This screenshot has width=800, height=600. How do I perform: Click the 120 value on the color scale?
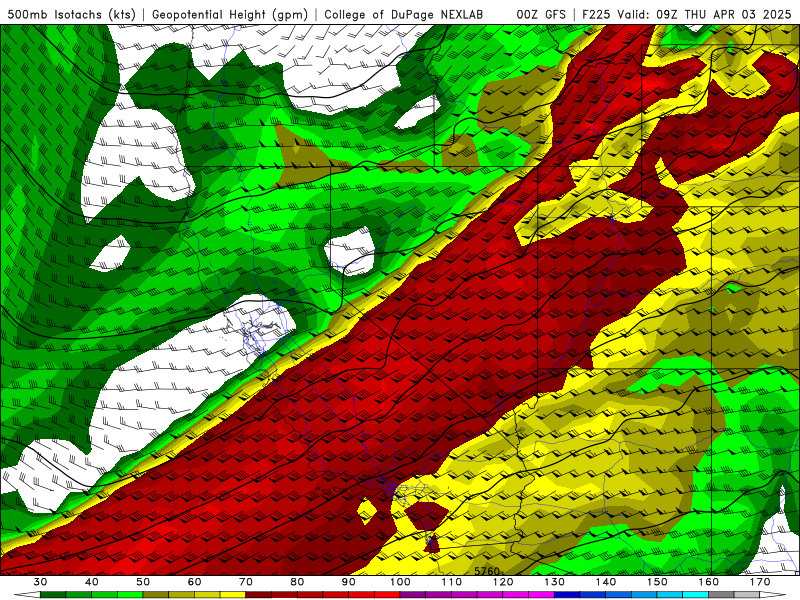(503, 582)
